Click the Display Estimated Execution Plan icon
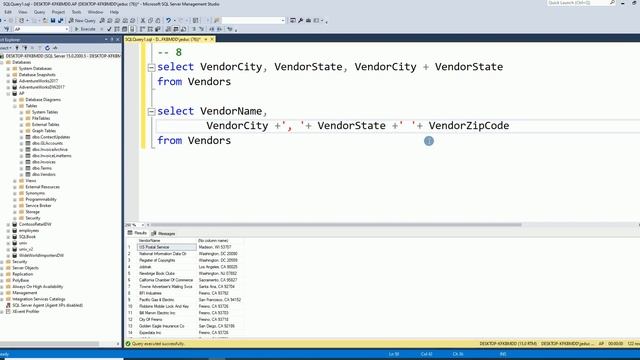This screenshot has width=640, height=360. tap(117, 29)
